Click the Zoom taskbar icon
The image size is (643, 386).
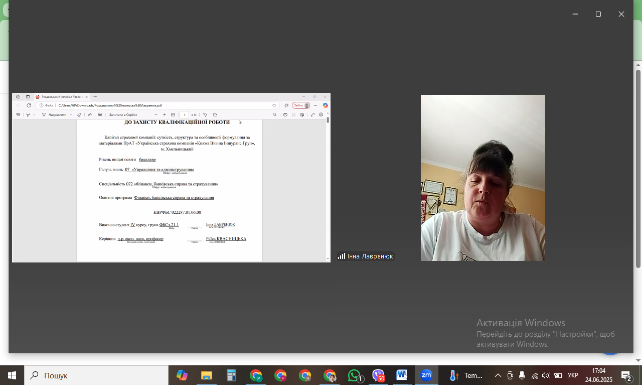tap(426, 375)
